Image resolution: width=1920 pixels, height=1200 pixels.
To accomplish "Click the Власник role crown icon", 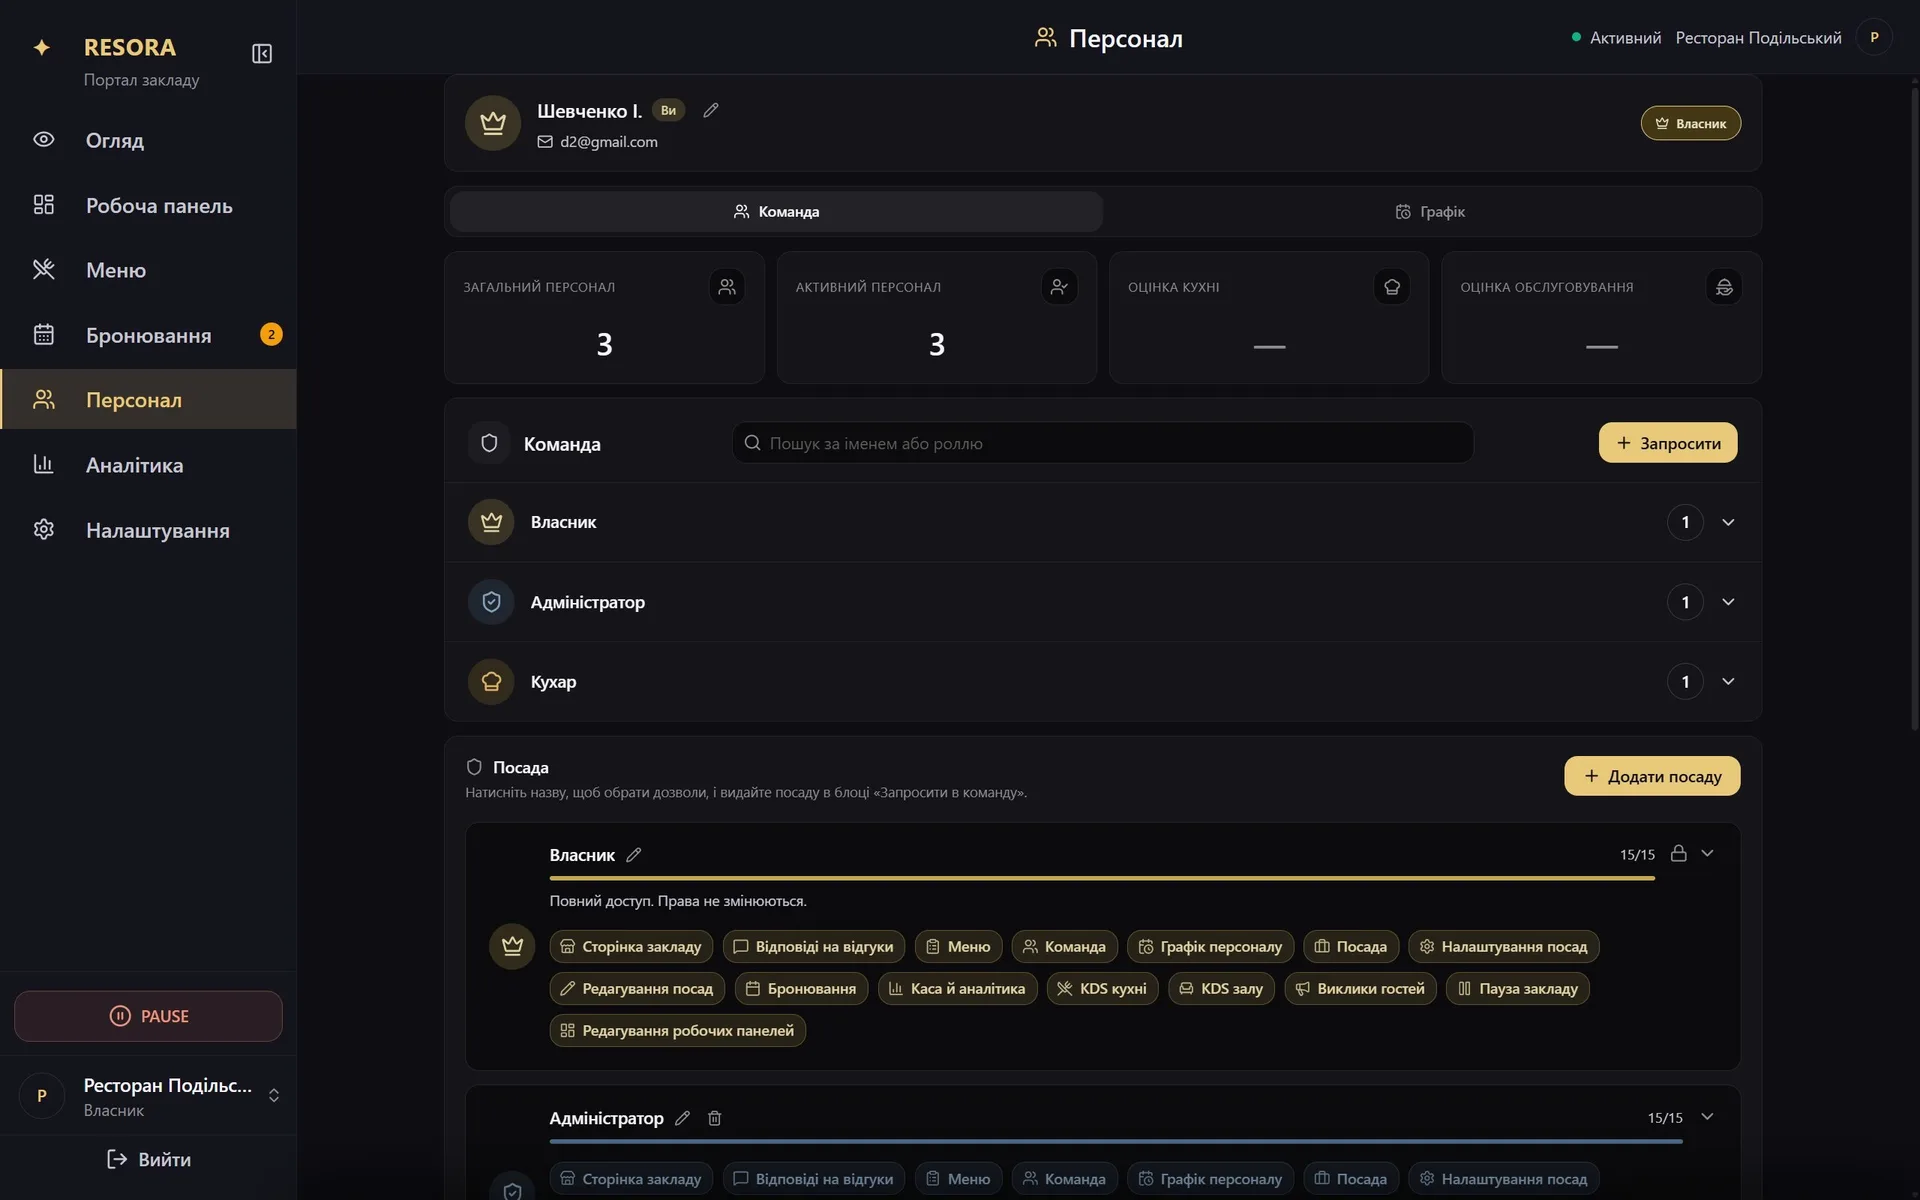I will 491,522.
